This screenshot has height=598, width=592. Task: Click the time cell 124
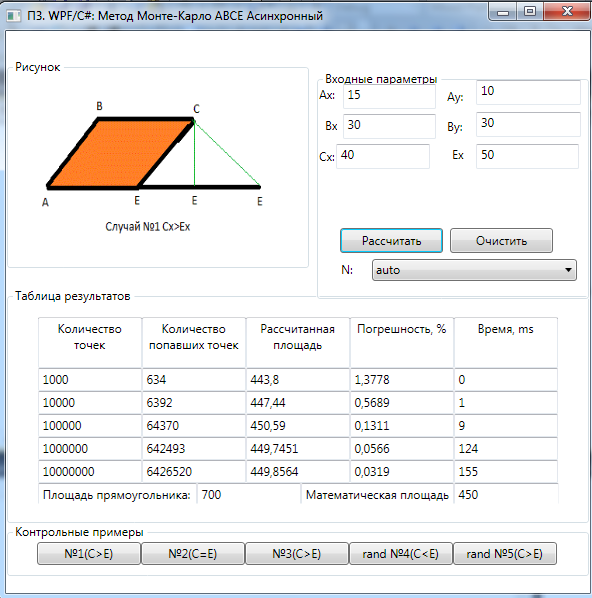[x=506, y=448]
